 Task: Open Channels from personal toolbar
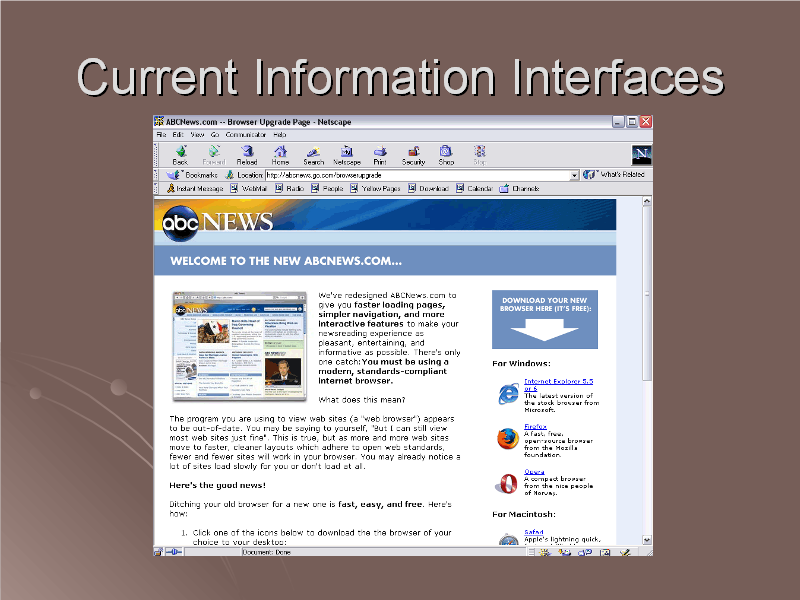pos(519,188)
